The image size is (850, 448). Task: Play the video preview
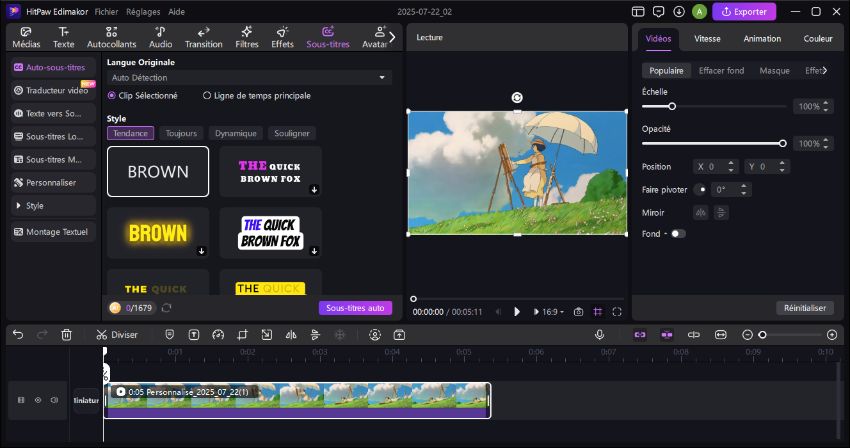tap(517, 312)
